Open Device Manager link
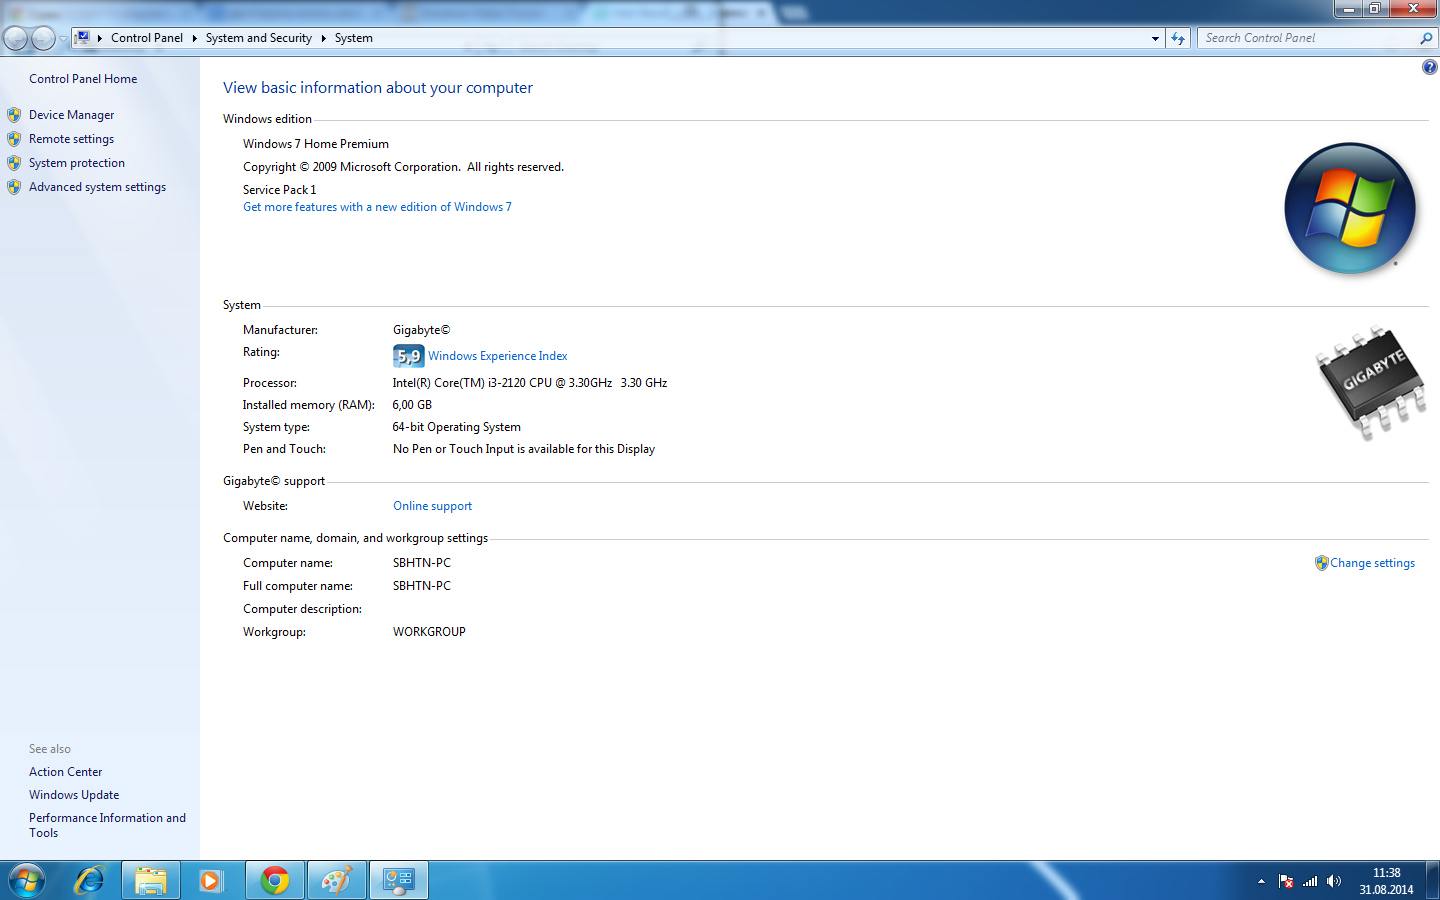This screenshot has width=1440, height=900. [x=71, y=115]
